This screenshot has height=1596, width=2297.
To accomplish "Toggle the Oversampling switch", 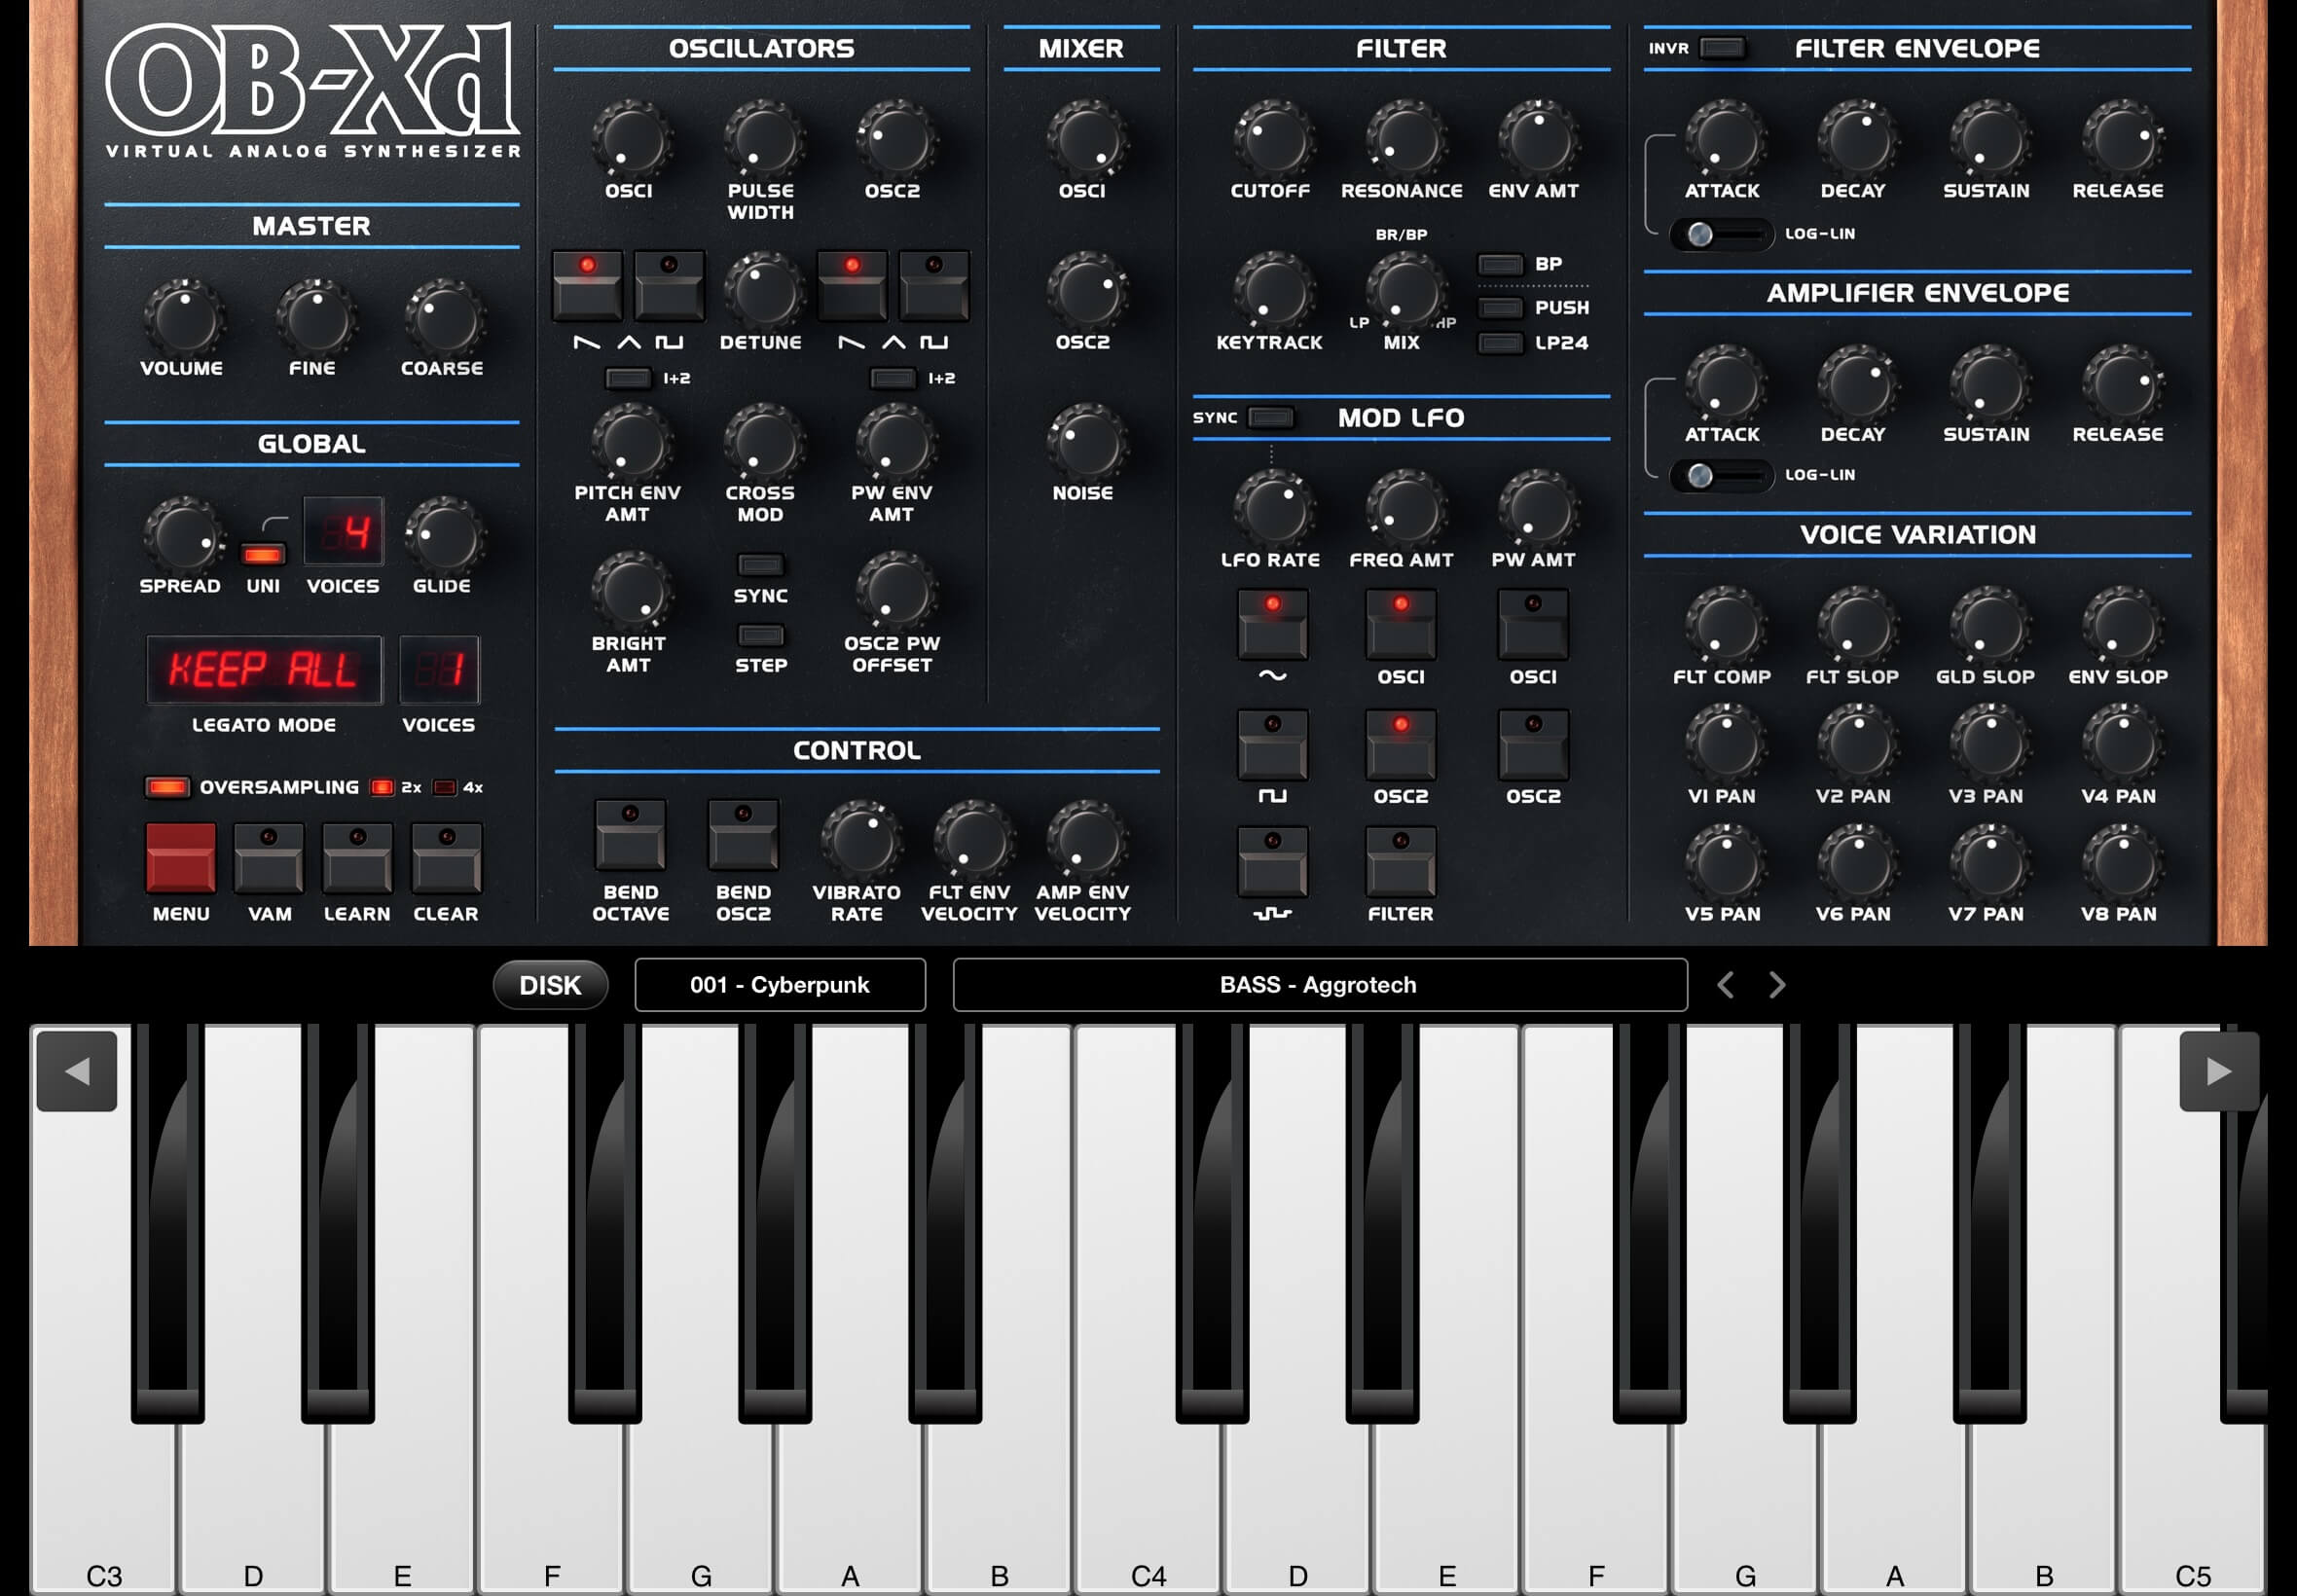I will pos(167,787).
